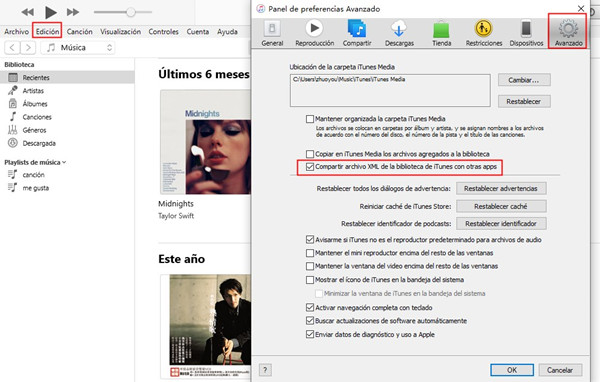Select Recientes in the library sidebar

click(x=67, y=78)
